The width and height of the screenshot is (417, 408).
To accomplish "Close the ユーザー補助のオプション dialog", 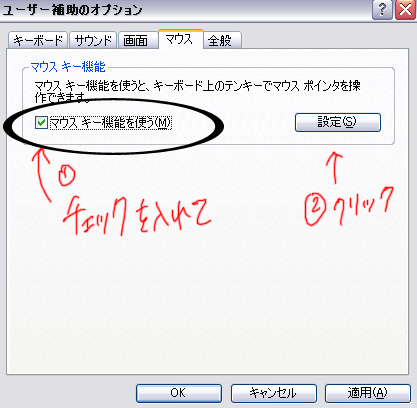I will [x=405, y=10].
